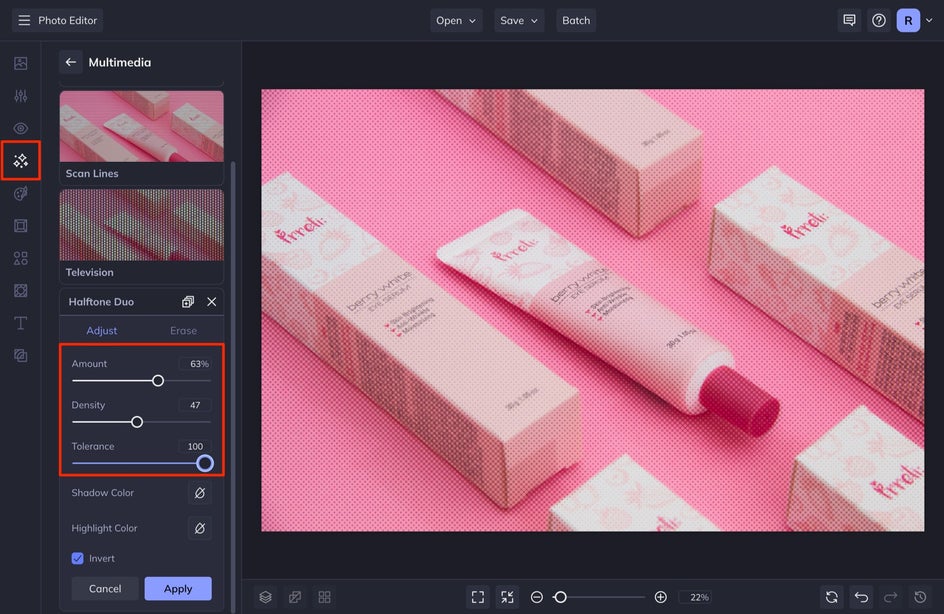Click the canvas product photo

[592, 310]
